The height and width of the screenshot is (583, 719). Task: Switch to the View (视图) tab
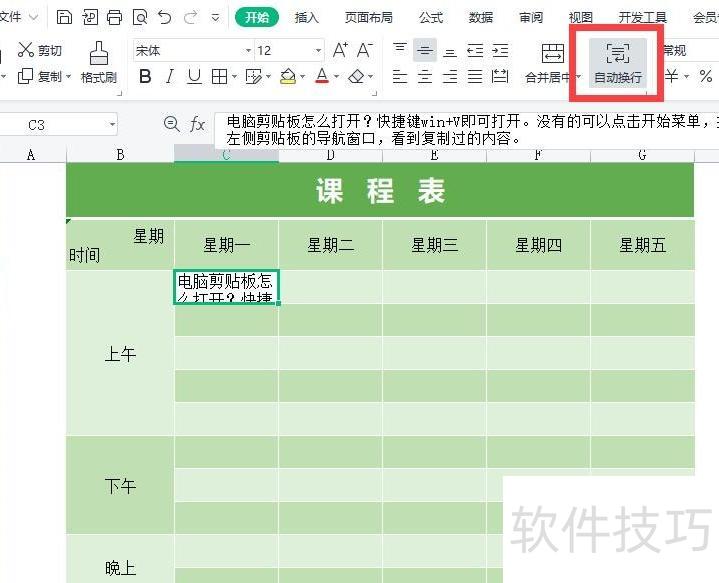(581, 17)
